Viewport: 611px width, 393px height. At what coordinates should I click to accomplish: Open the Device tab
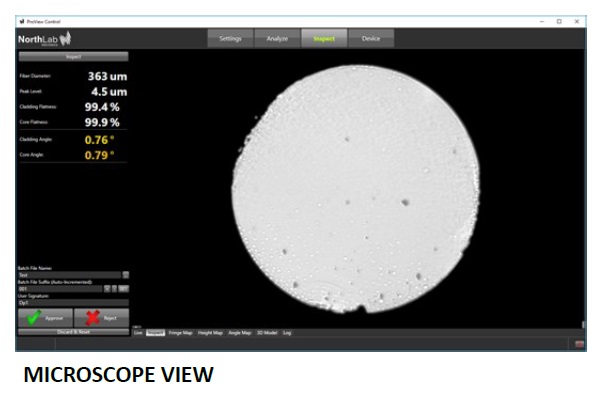click(x=371, y=39)
